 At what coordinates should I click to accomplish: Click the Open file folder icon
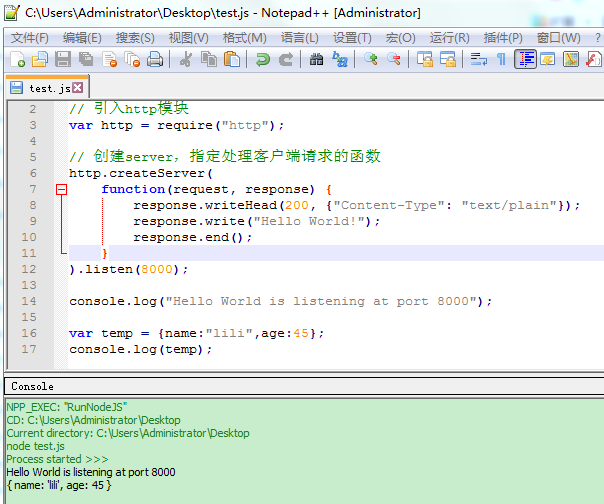coord(40,59)
